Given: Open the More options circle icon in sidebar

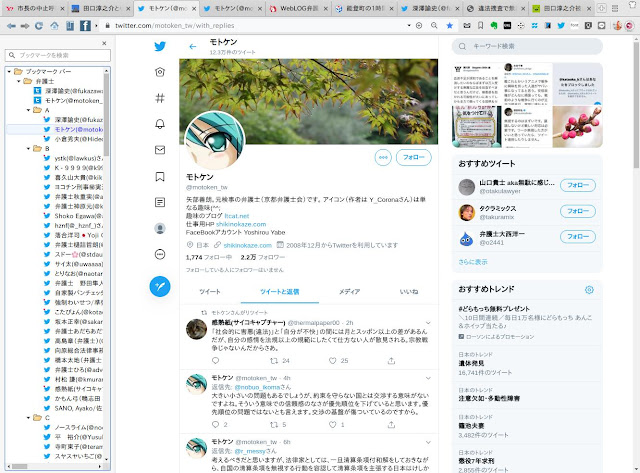Looking at the screenshot, I should 160,254.
